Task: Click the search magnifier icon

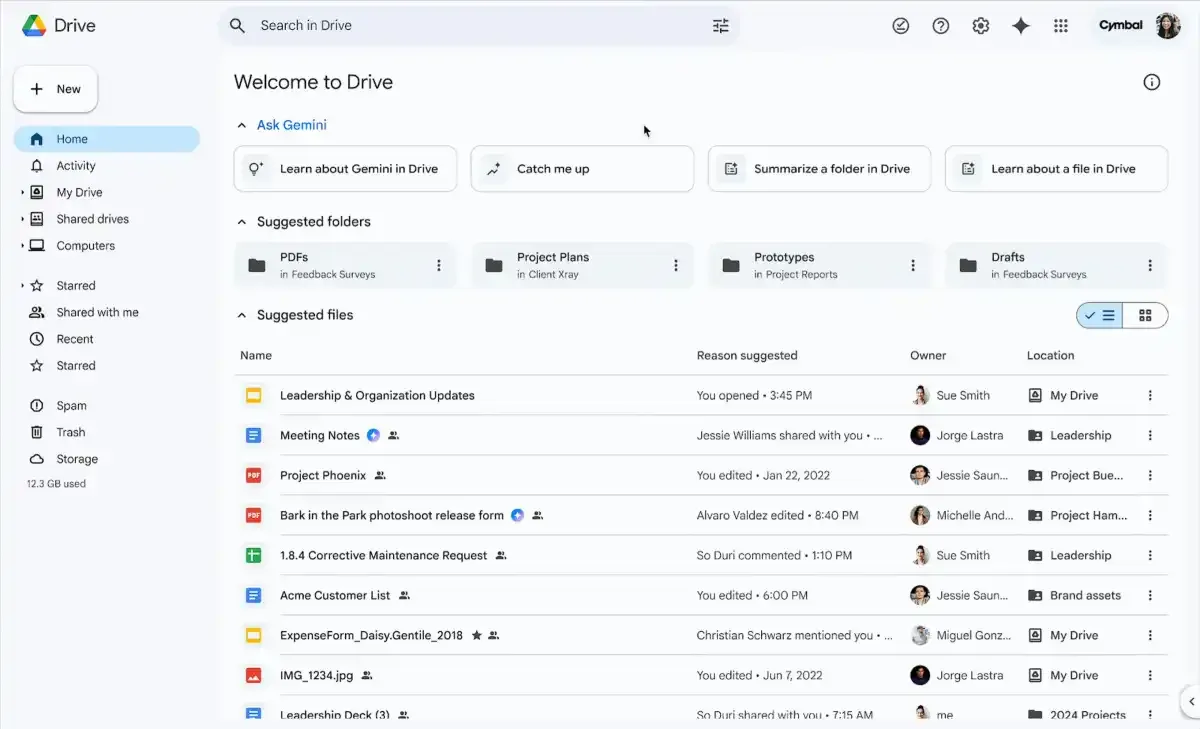Action: point(237,26)
